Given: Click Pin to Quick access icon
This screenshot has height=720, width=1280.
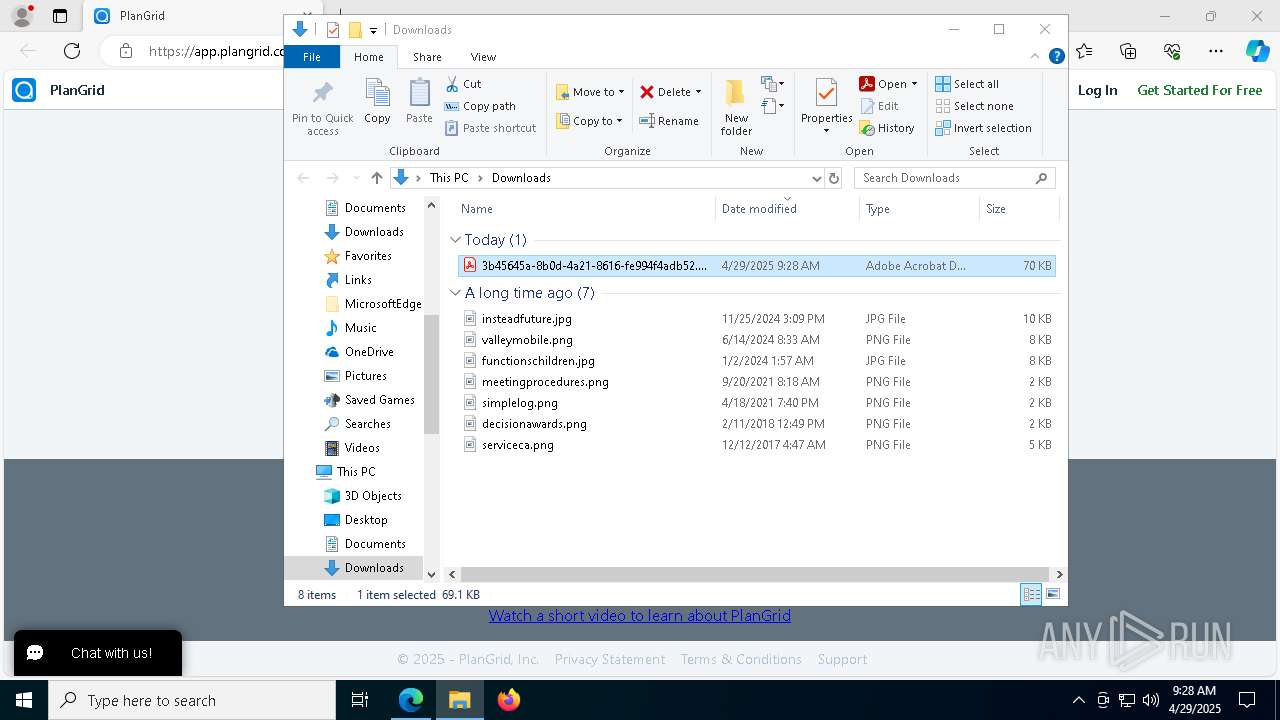Looking at the screenshot, I should pos(322,108).
